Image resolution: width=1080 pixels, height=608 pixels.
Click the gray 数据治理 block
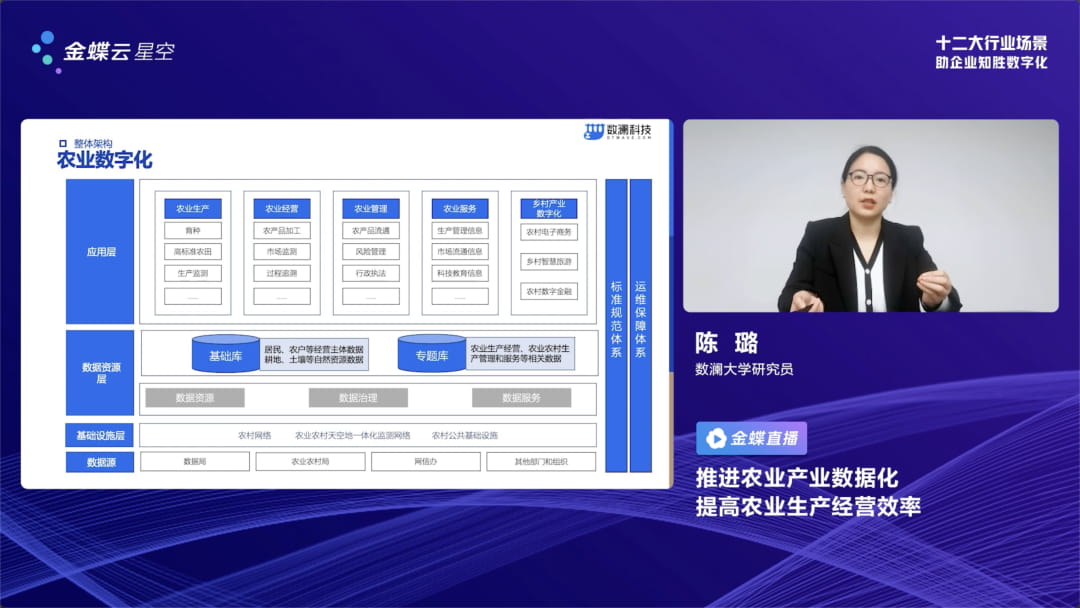pos(358,398)
